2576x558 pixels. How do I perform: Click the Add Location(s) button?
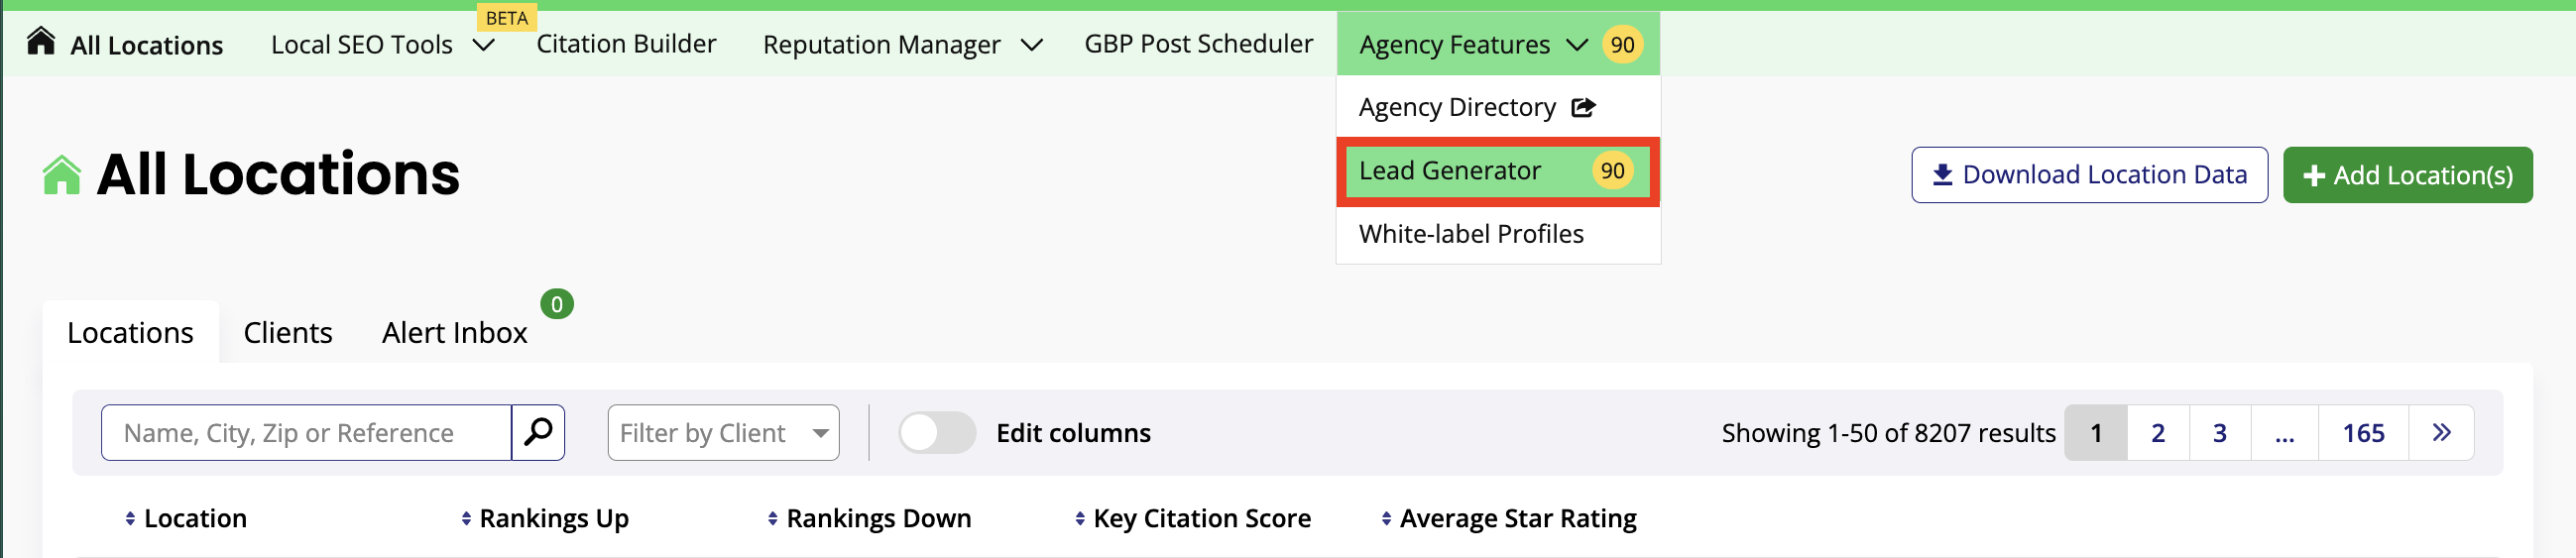[2407, 175]
